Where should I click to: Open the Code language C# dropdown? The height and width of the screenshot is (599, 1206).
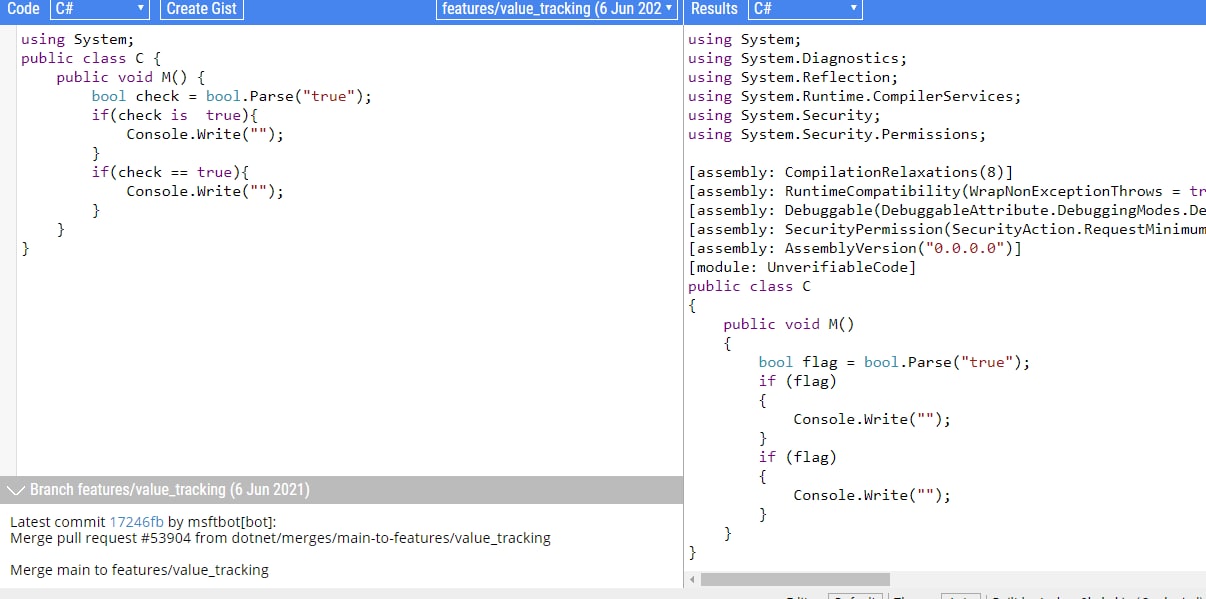coord(99,9)
